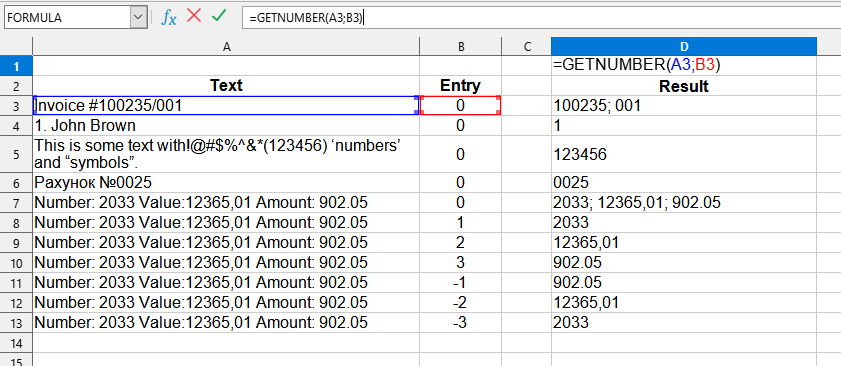Screen dimensions: 841x366
Task: Select row 10 header
Action: coord(16,263)
